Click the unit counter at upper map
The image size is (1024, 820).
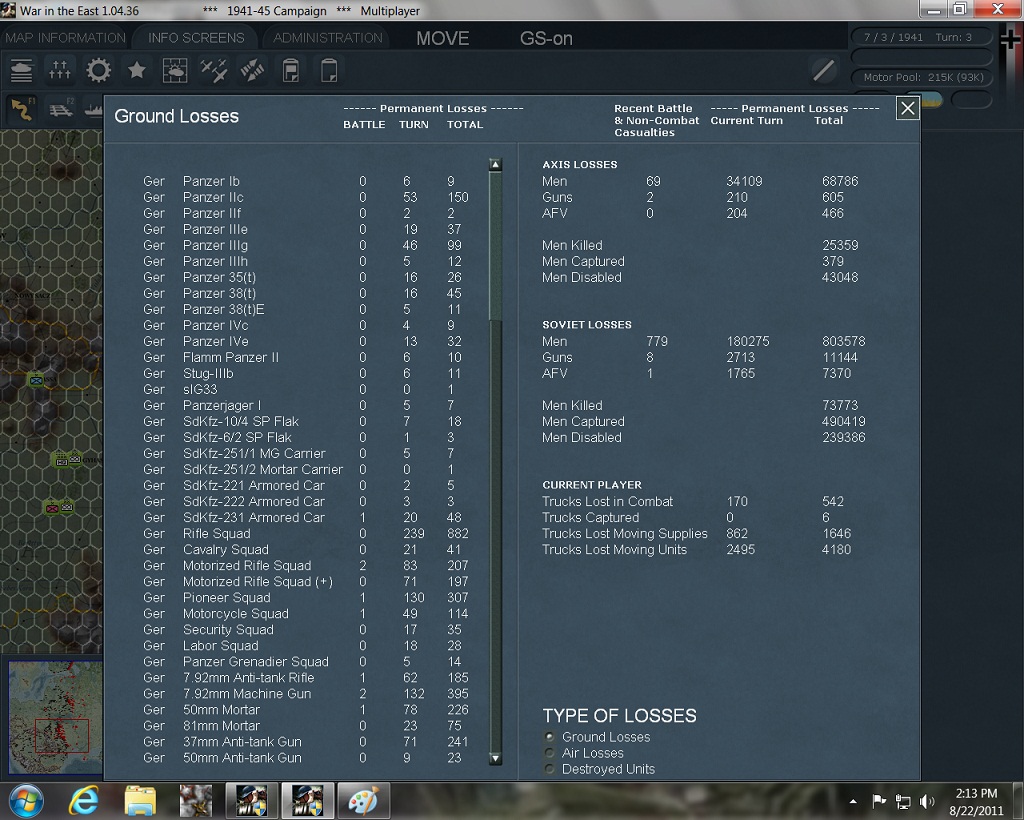pos(36,380)
